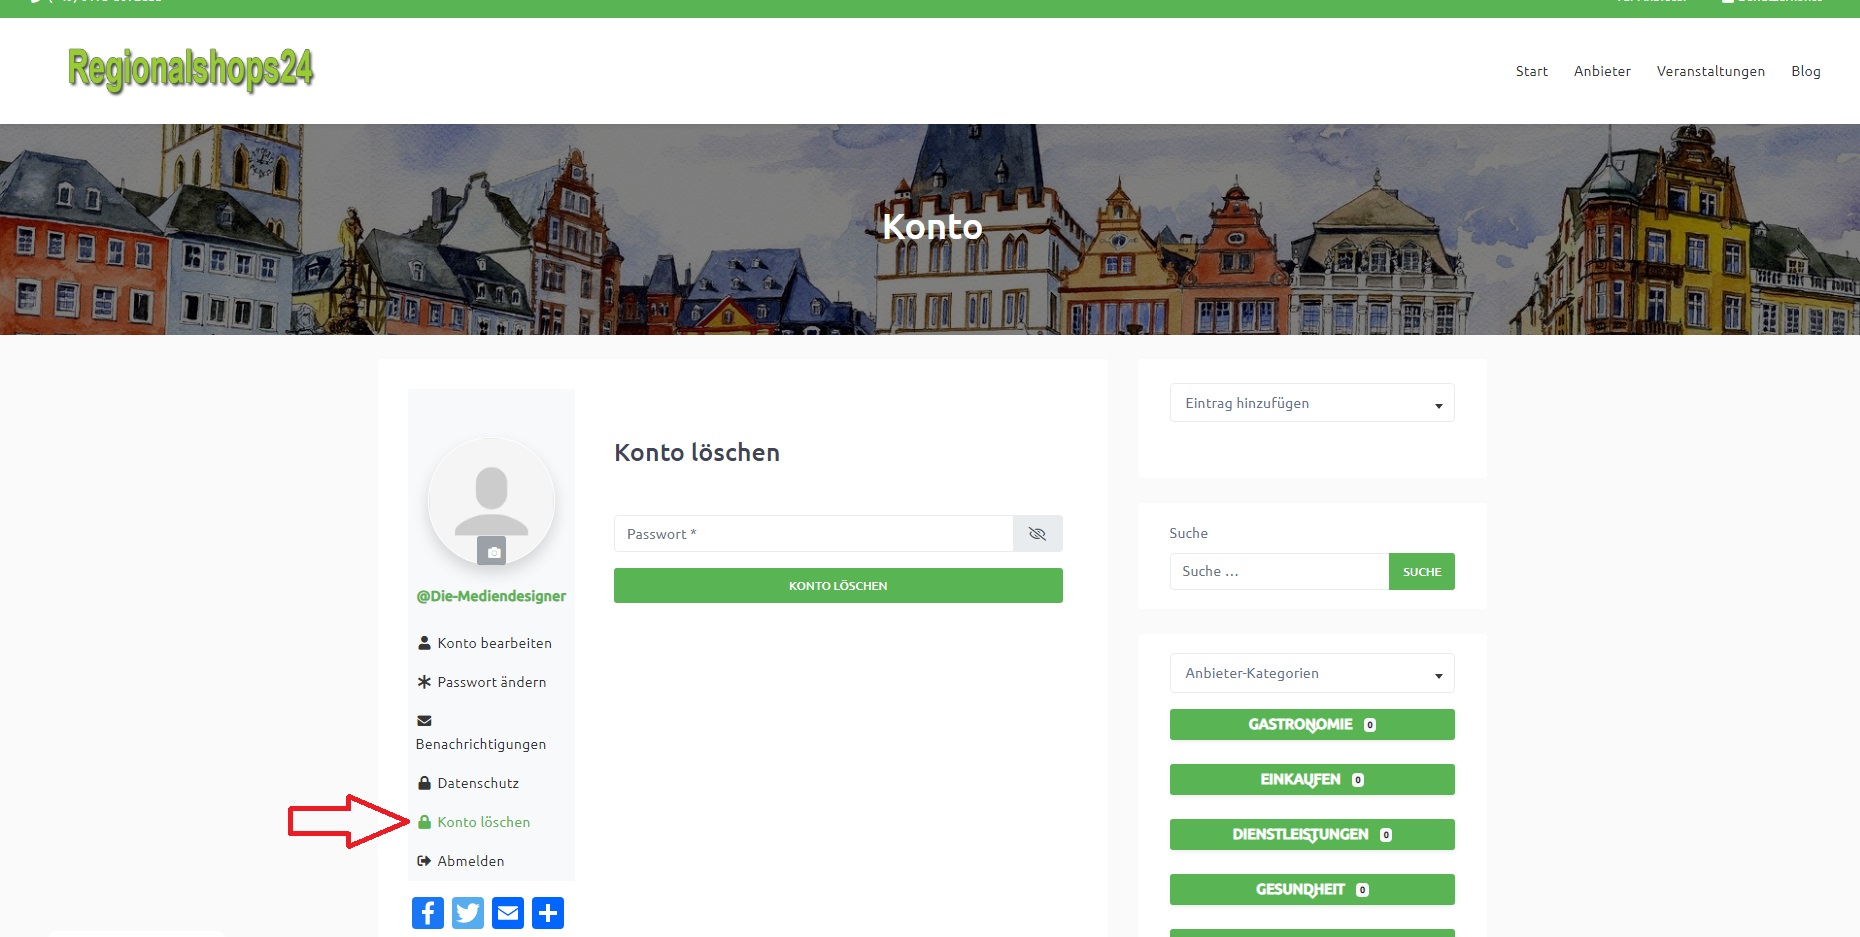Click Abmelden to log out
The image size is (1860, 937).
(470, 861)
